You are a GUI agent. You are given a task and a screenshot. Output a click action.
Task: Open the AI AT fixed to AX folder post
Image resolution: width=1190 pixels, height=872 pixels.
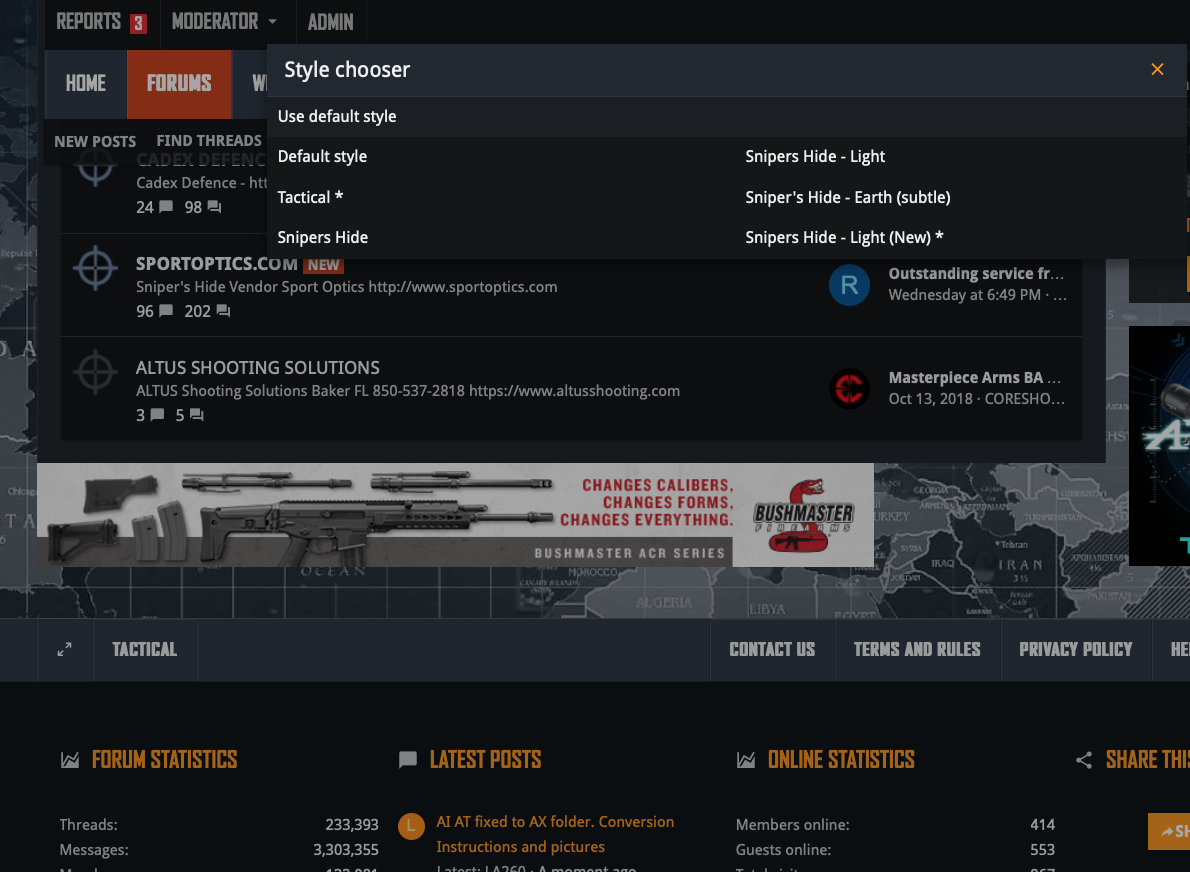[x=555, y=834]
